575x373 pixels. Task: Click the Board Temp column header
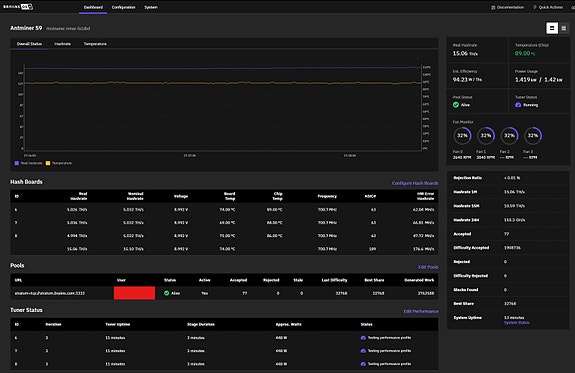(x=230, y=196)
